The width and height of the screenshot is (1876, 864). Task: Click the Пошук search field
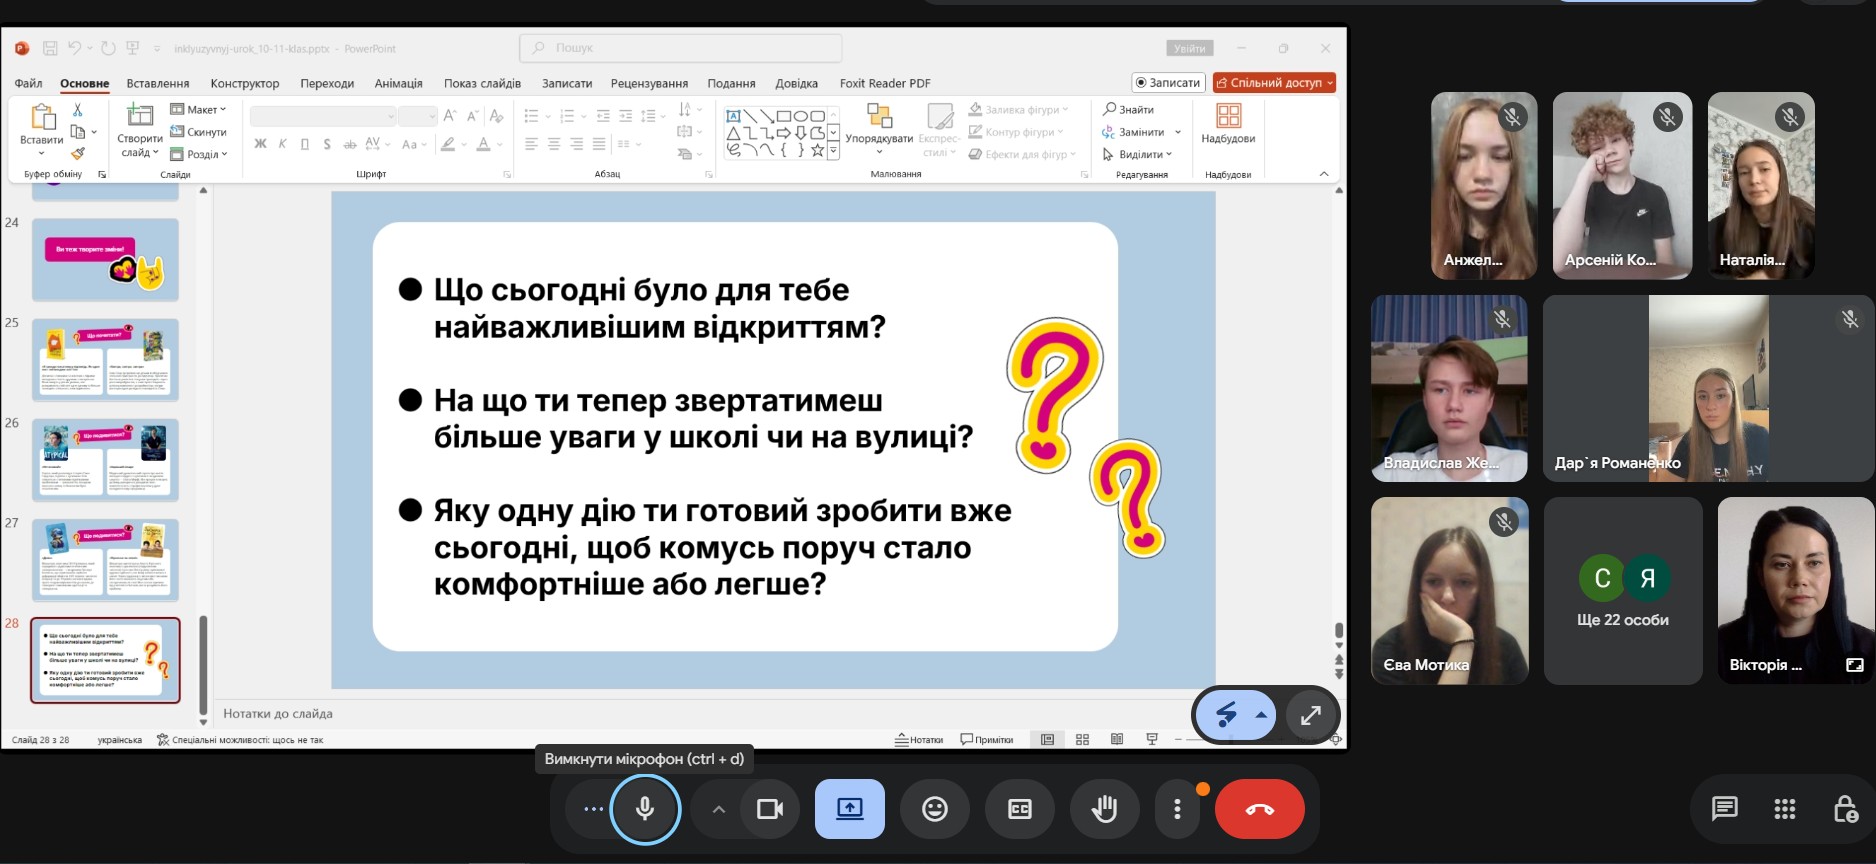point(681,48)
